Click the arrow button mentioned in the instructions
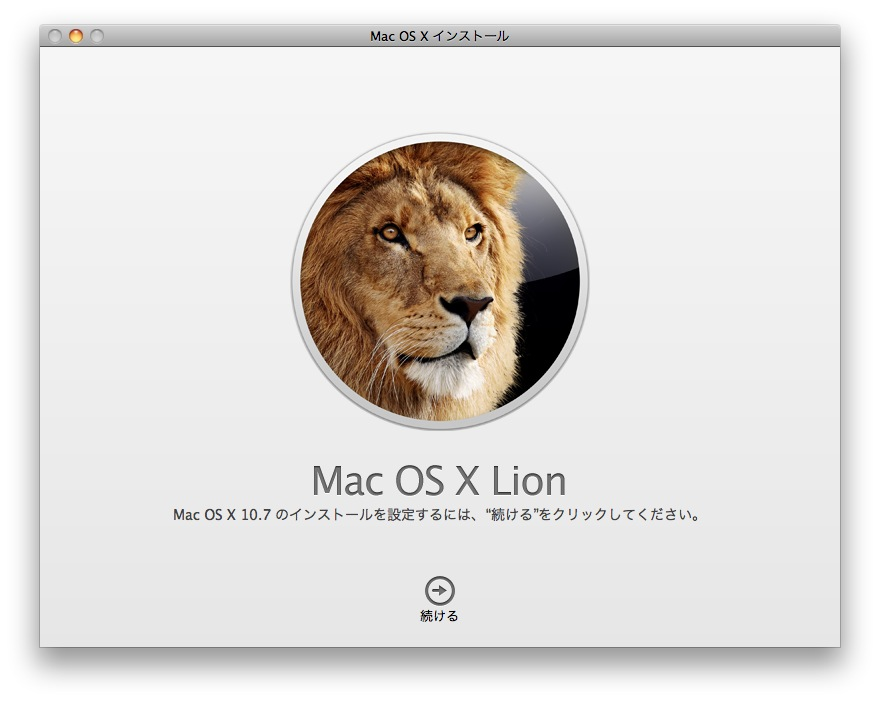The height and width of the screenshot is (702, 880). [x=440, y=588]
